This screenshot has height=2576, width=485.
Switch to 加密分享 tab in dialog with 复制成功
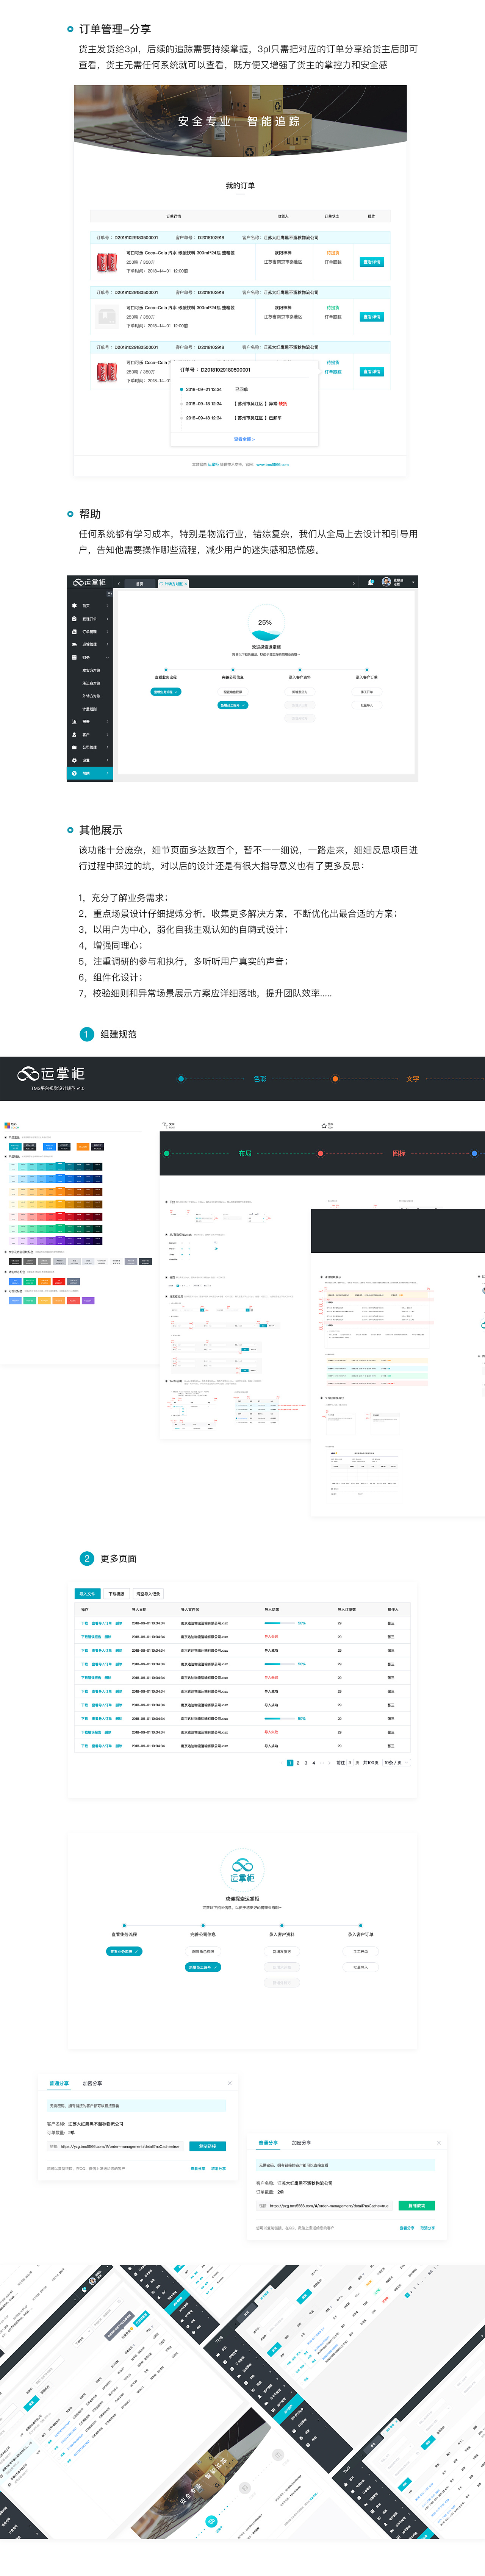(x=301, y=2143)
